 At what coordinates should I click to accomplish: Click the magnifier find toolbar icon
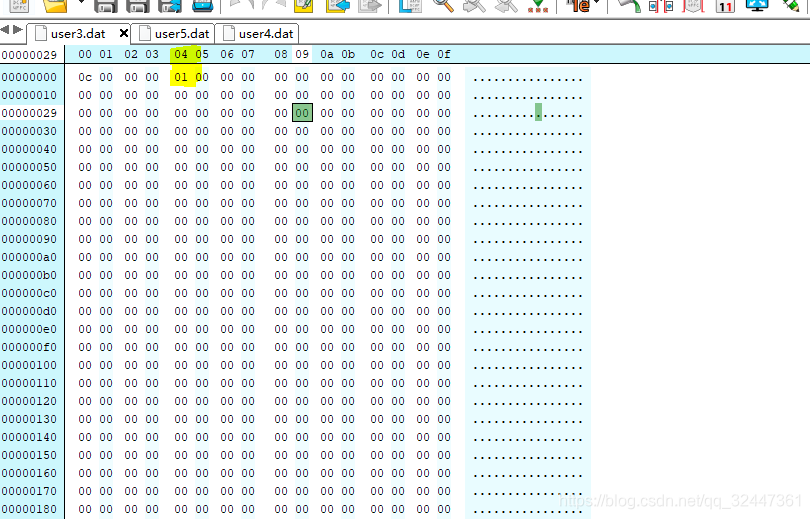tap(442, 6)
